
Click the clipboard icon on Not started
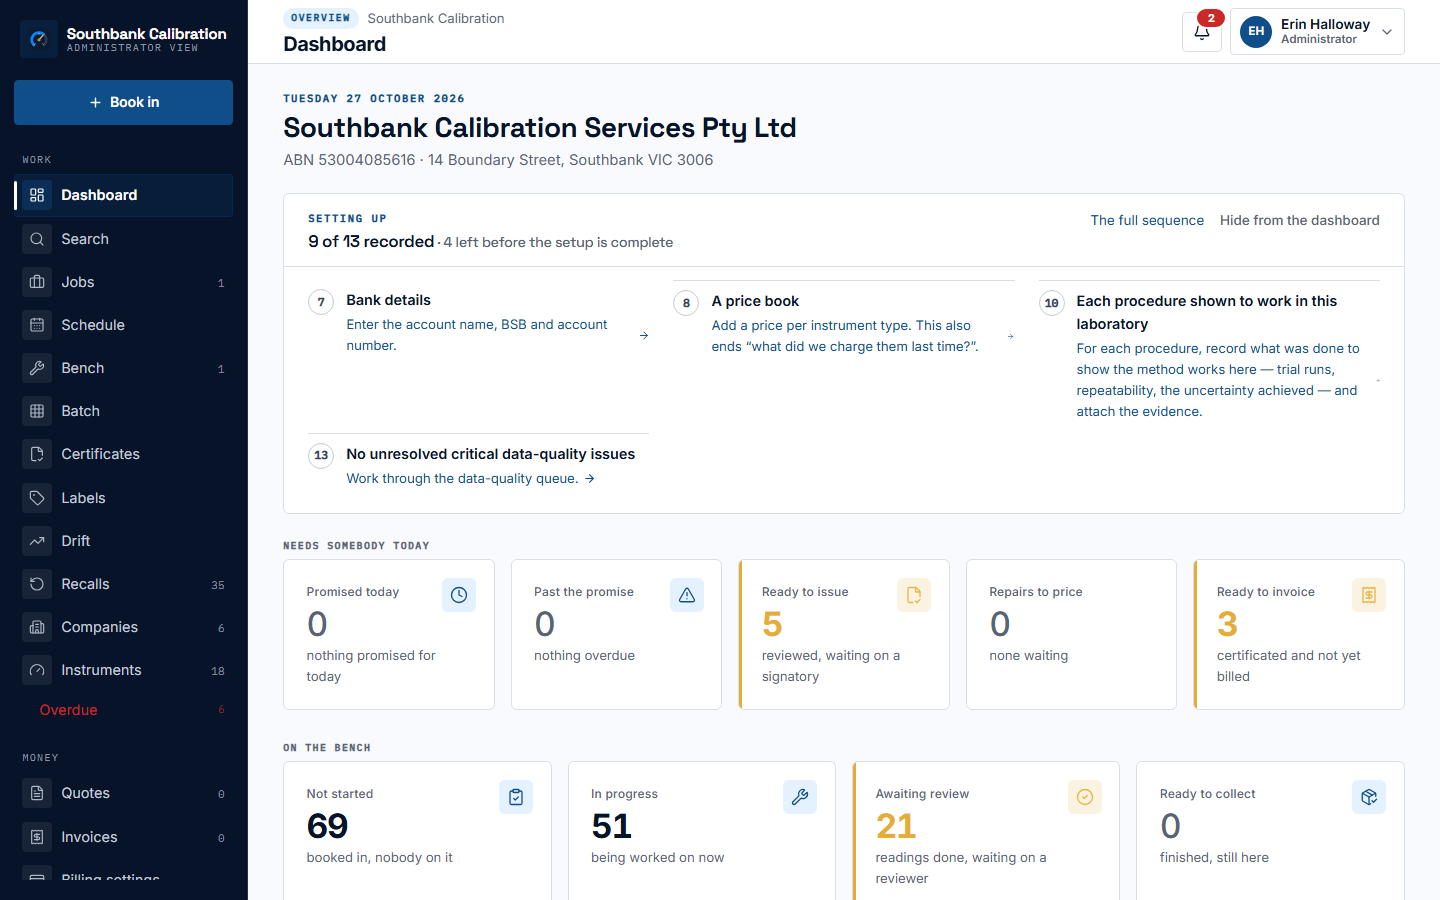(516, 797)
